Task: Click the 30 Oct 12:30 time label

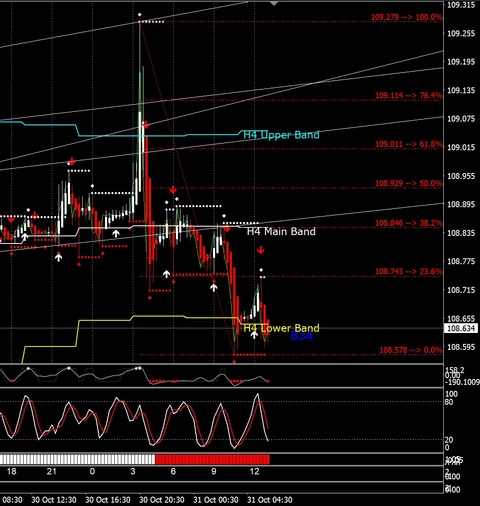Action: 54,500
